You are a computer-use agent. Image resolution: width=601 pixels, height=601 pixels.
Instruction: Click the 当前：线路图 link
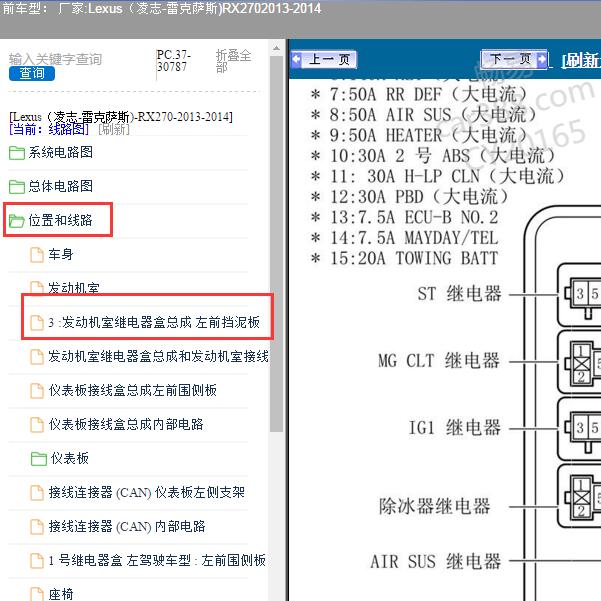tap(49, 129)
